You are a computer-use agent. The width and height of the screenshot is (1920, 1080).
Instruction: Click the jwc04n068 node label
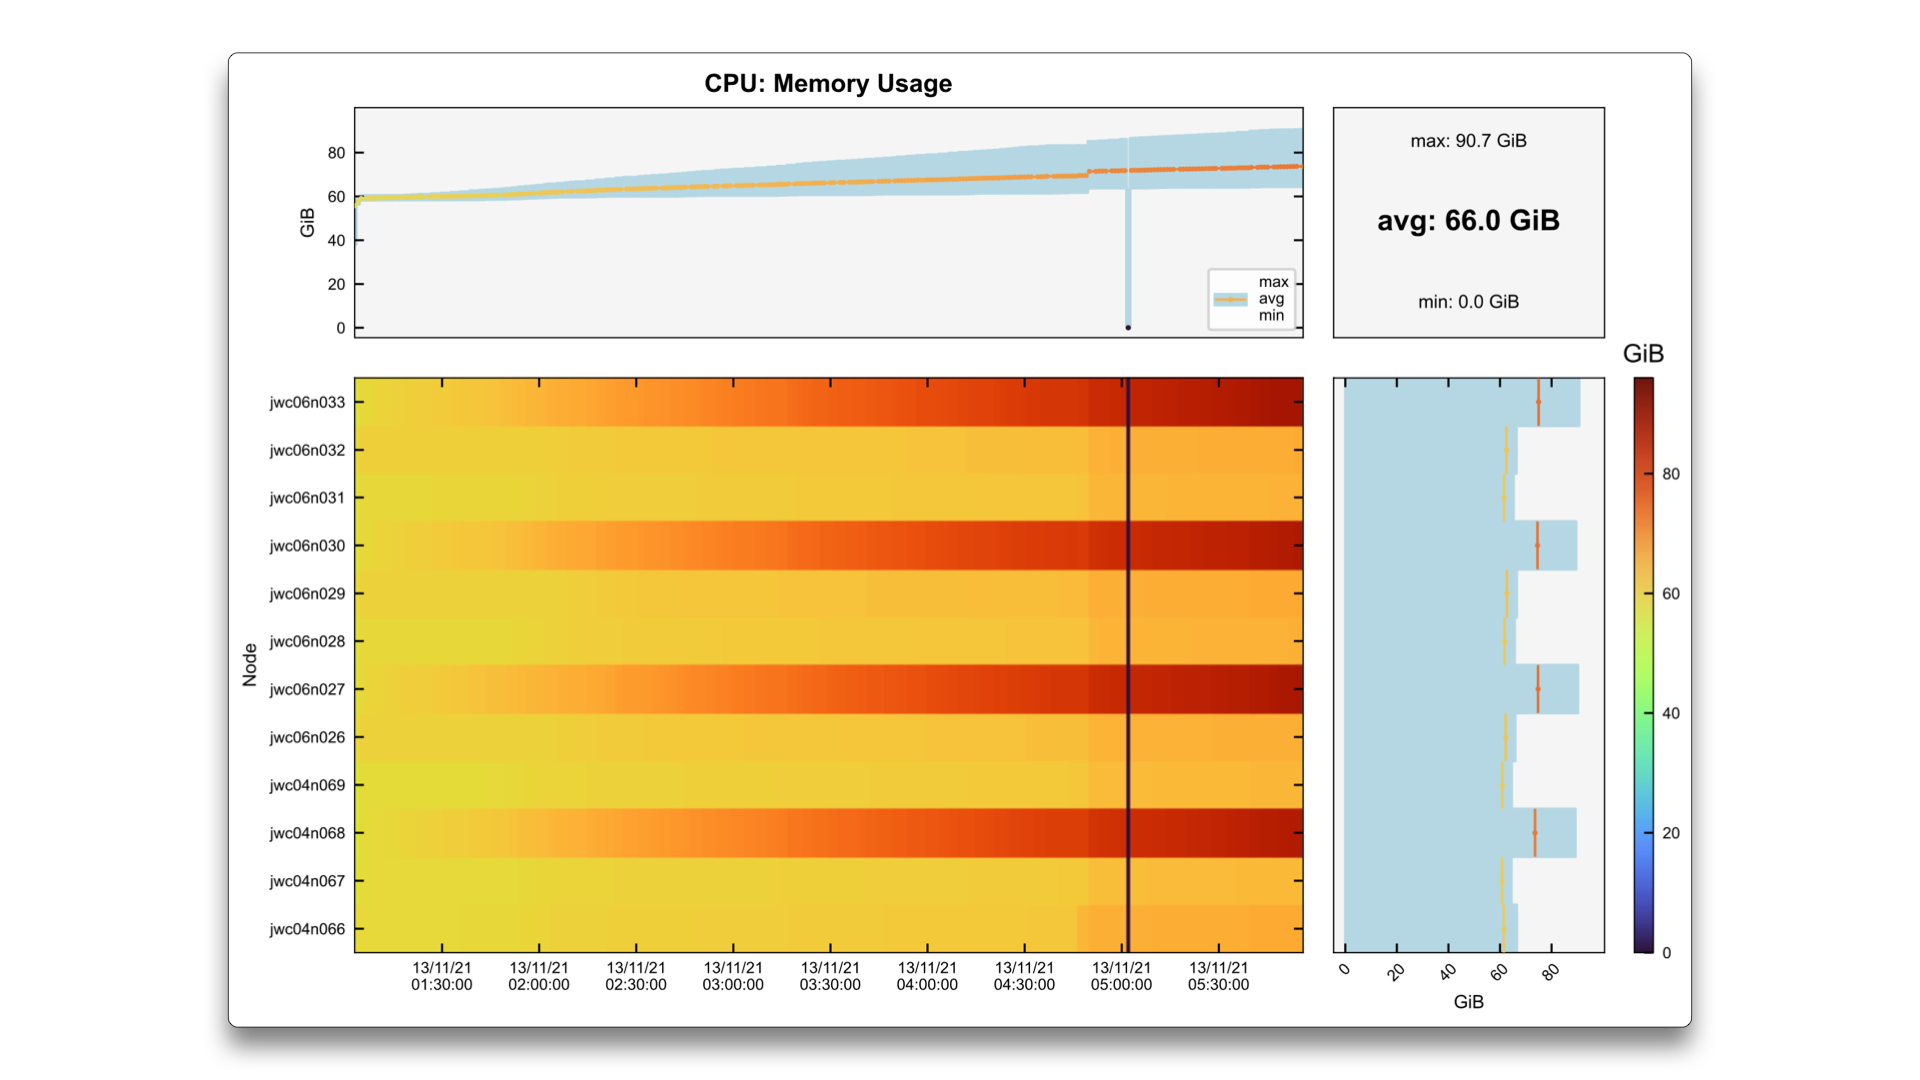coord(307,833)
